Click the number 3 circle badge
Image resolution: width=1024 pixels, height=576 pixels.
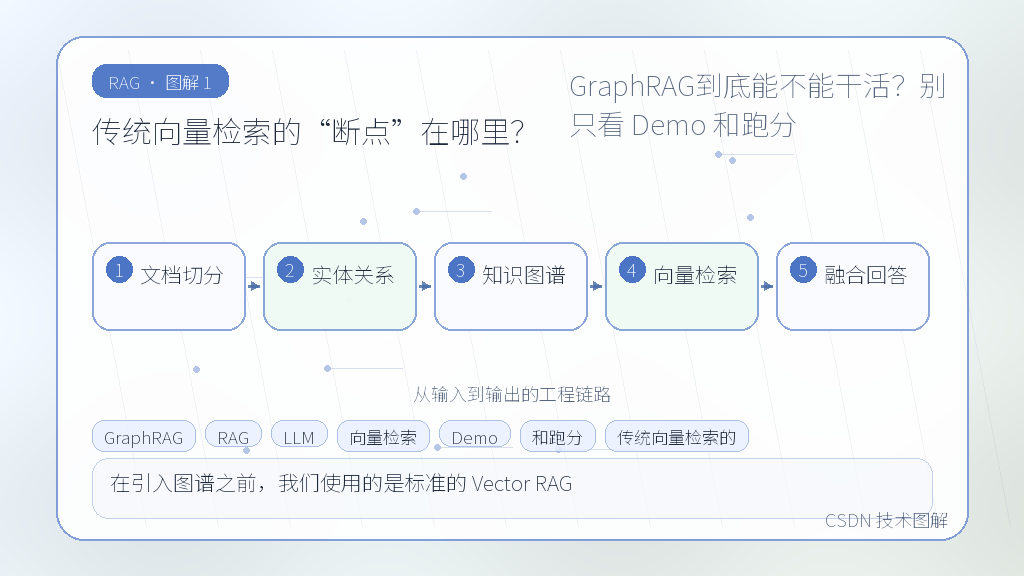[x=461, y=270]
